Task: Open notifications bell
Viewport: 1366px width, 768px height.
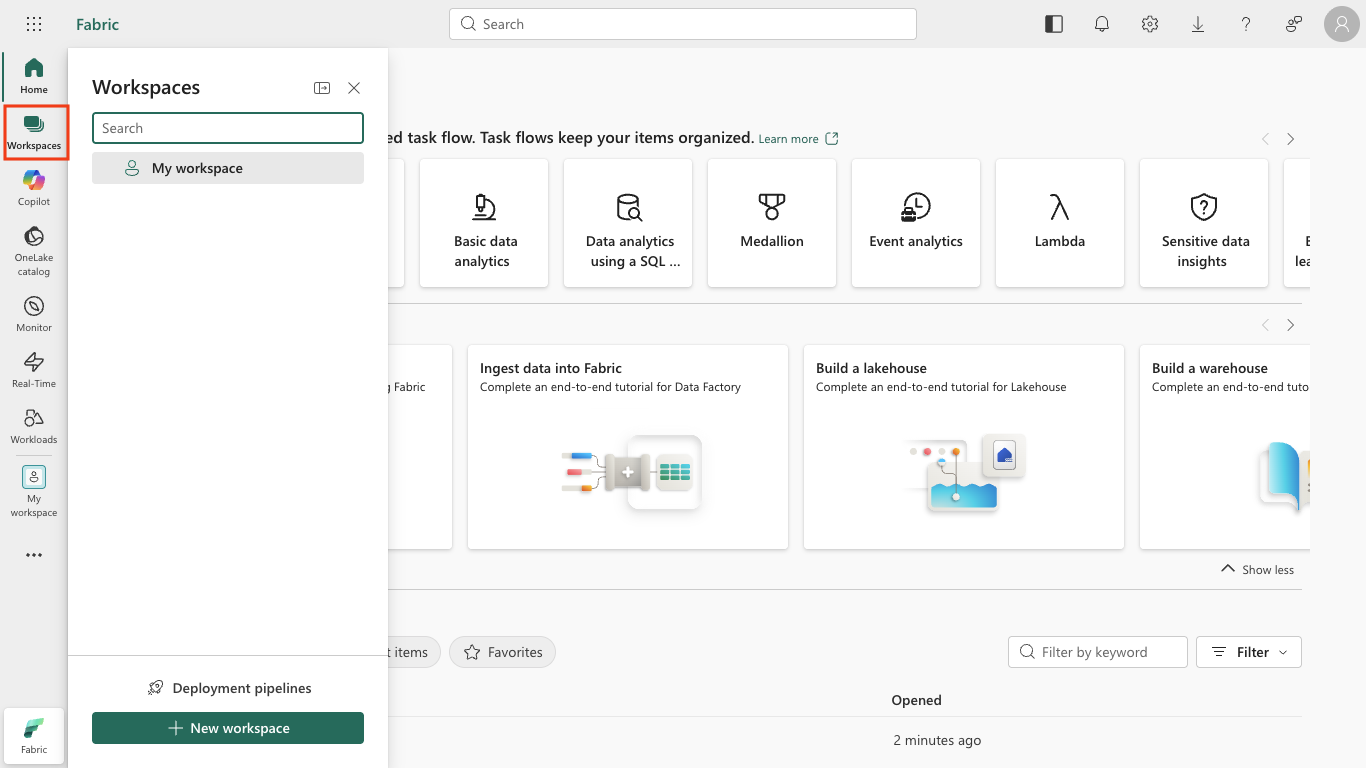Action: (1102, 24)
